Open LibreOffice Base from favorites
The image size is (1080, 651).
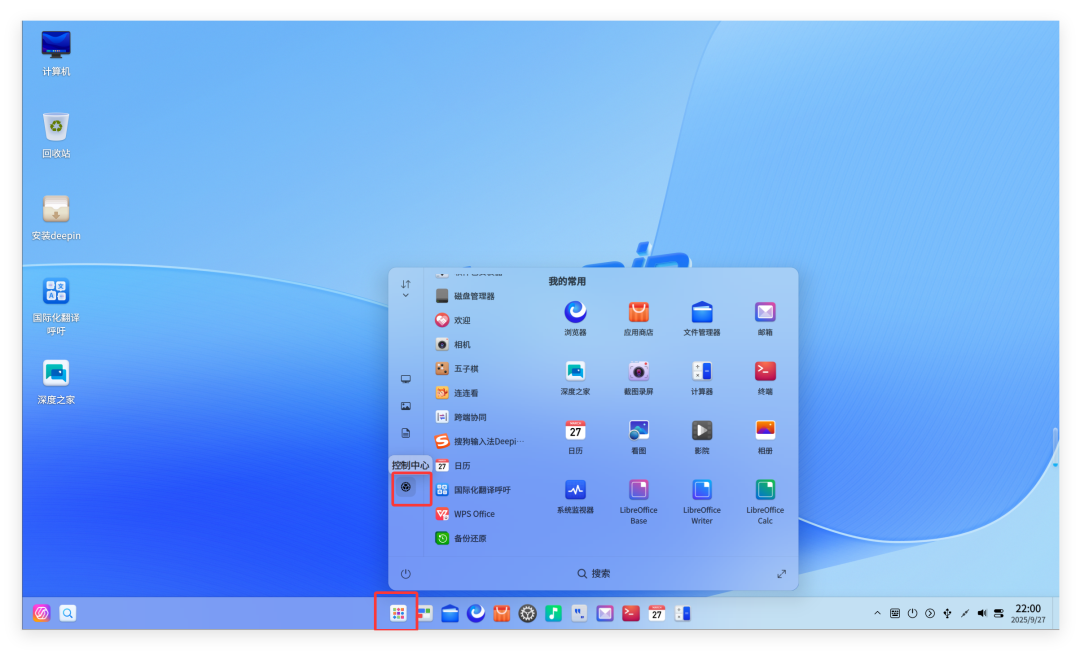(638, 501)
